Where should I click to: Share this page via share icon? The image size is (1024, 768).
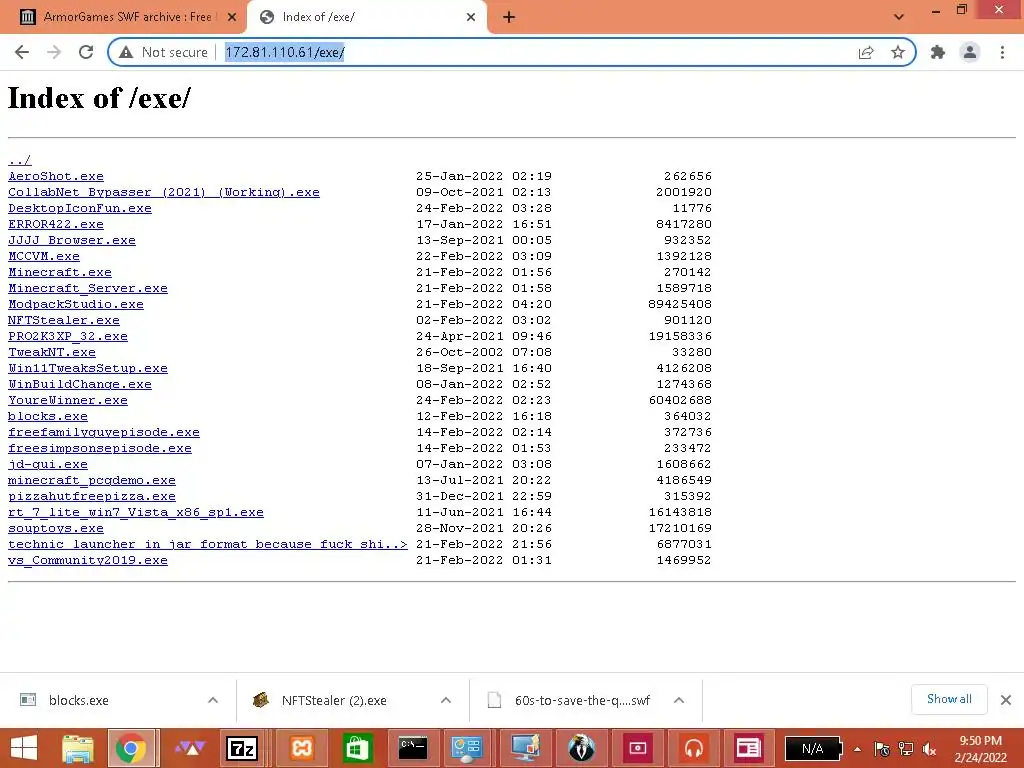[x=866, y=52]
